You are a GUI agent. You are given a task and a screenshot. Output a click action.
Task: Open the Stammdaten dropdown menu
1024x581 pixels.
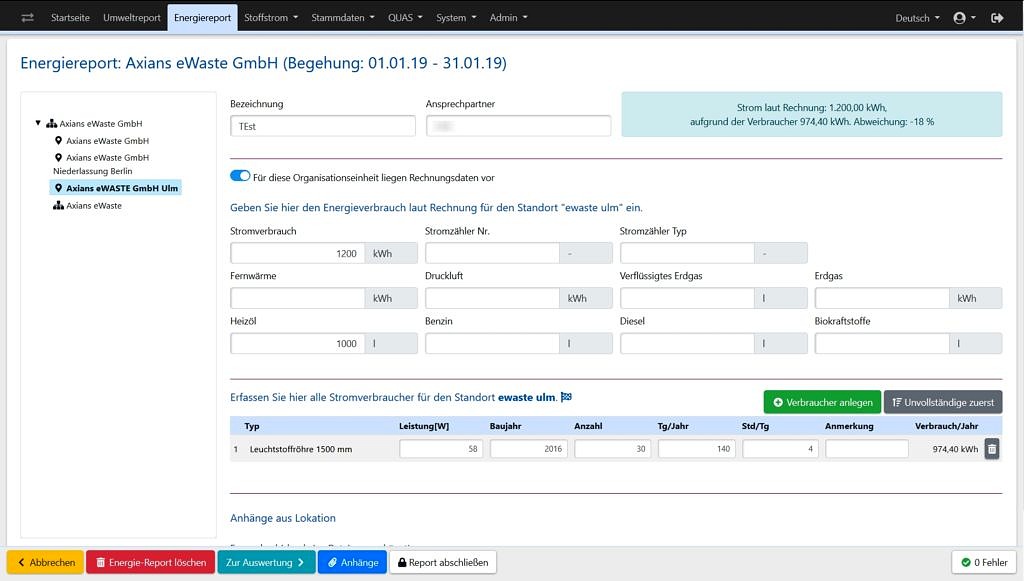[343, 18]
